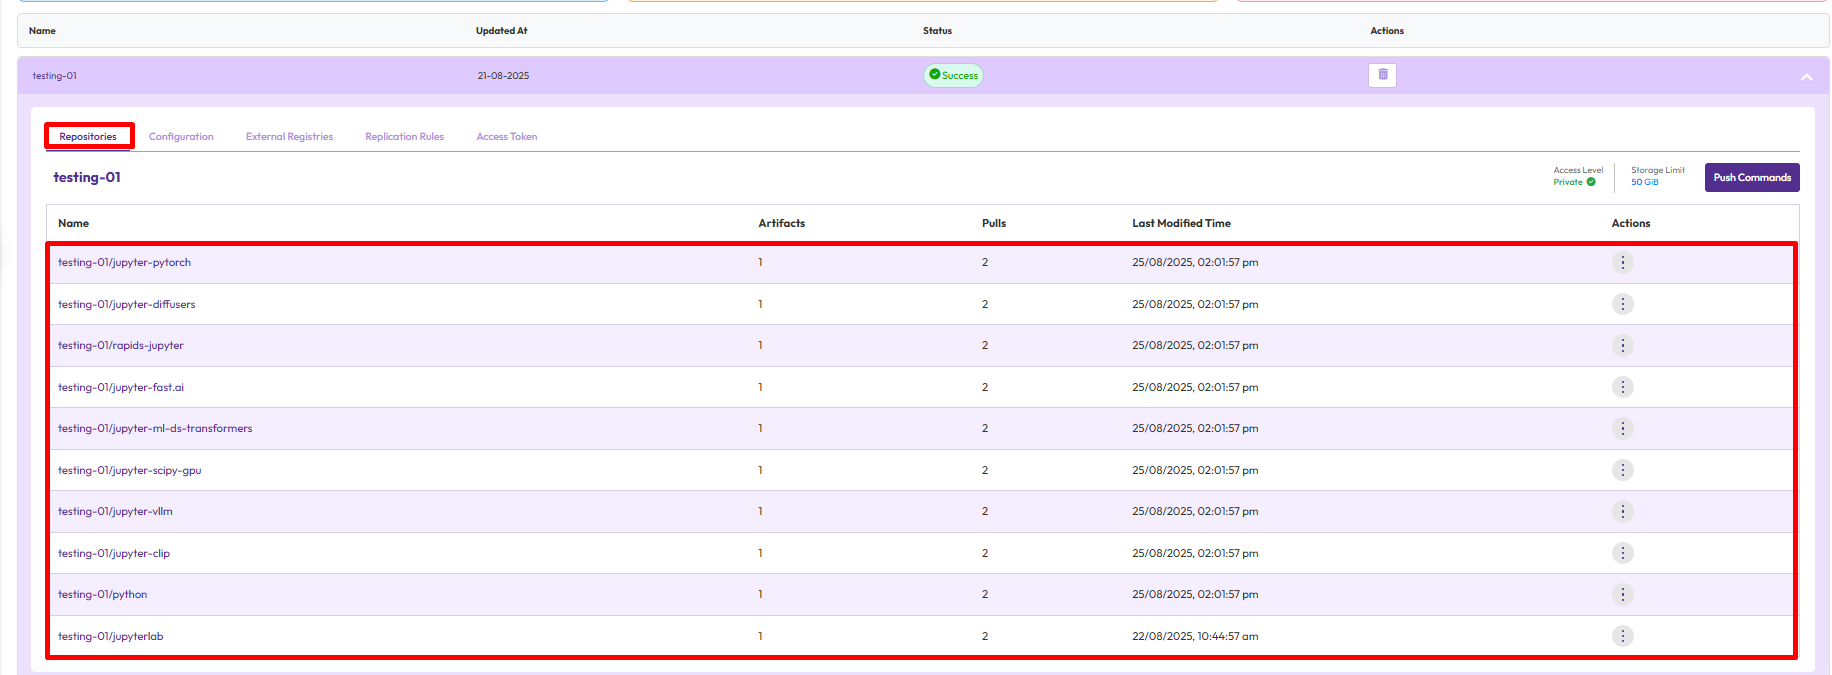Open the testing-01/jupyter-pytorch repository link
Screen dimensions: 1832x675
(x=124, y=263)
